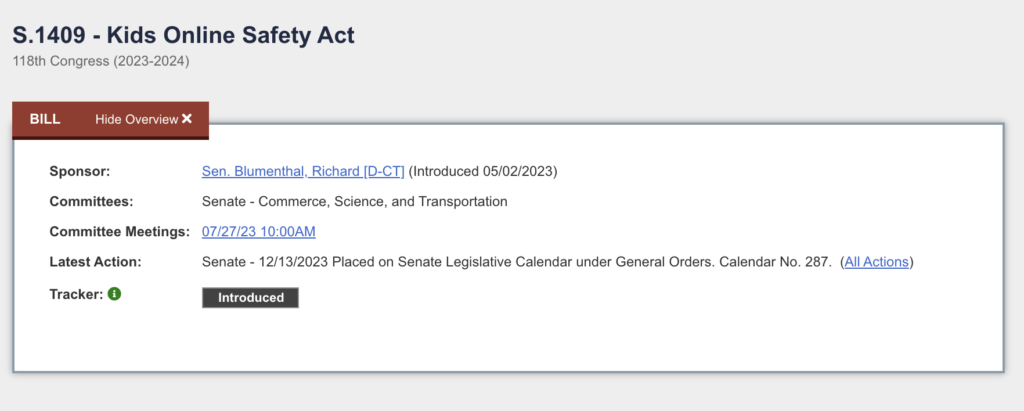The image size is (1024, 411).
Task: Click the 118th Congress (2023-2024) subtitle
Action: (101, 63)
